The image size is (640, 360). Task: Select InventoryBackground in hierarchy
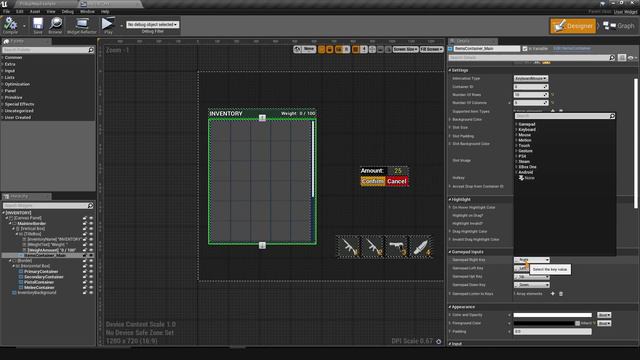[37, 293]
